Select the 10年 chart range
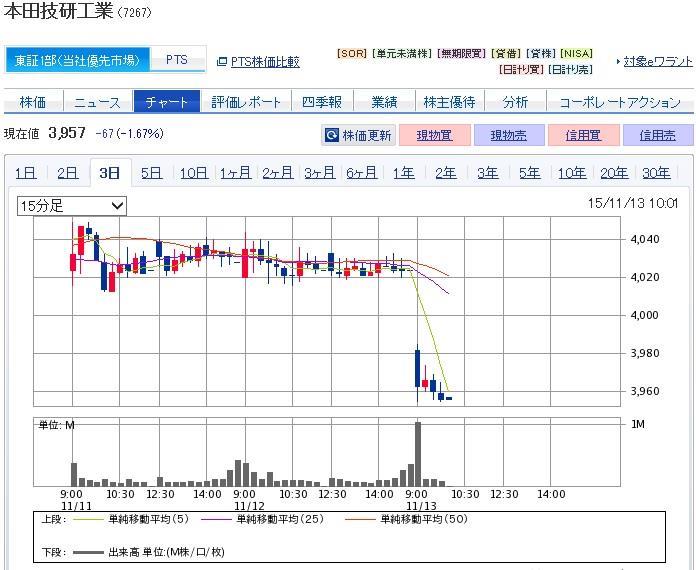 (572, 172)
